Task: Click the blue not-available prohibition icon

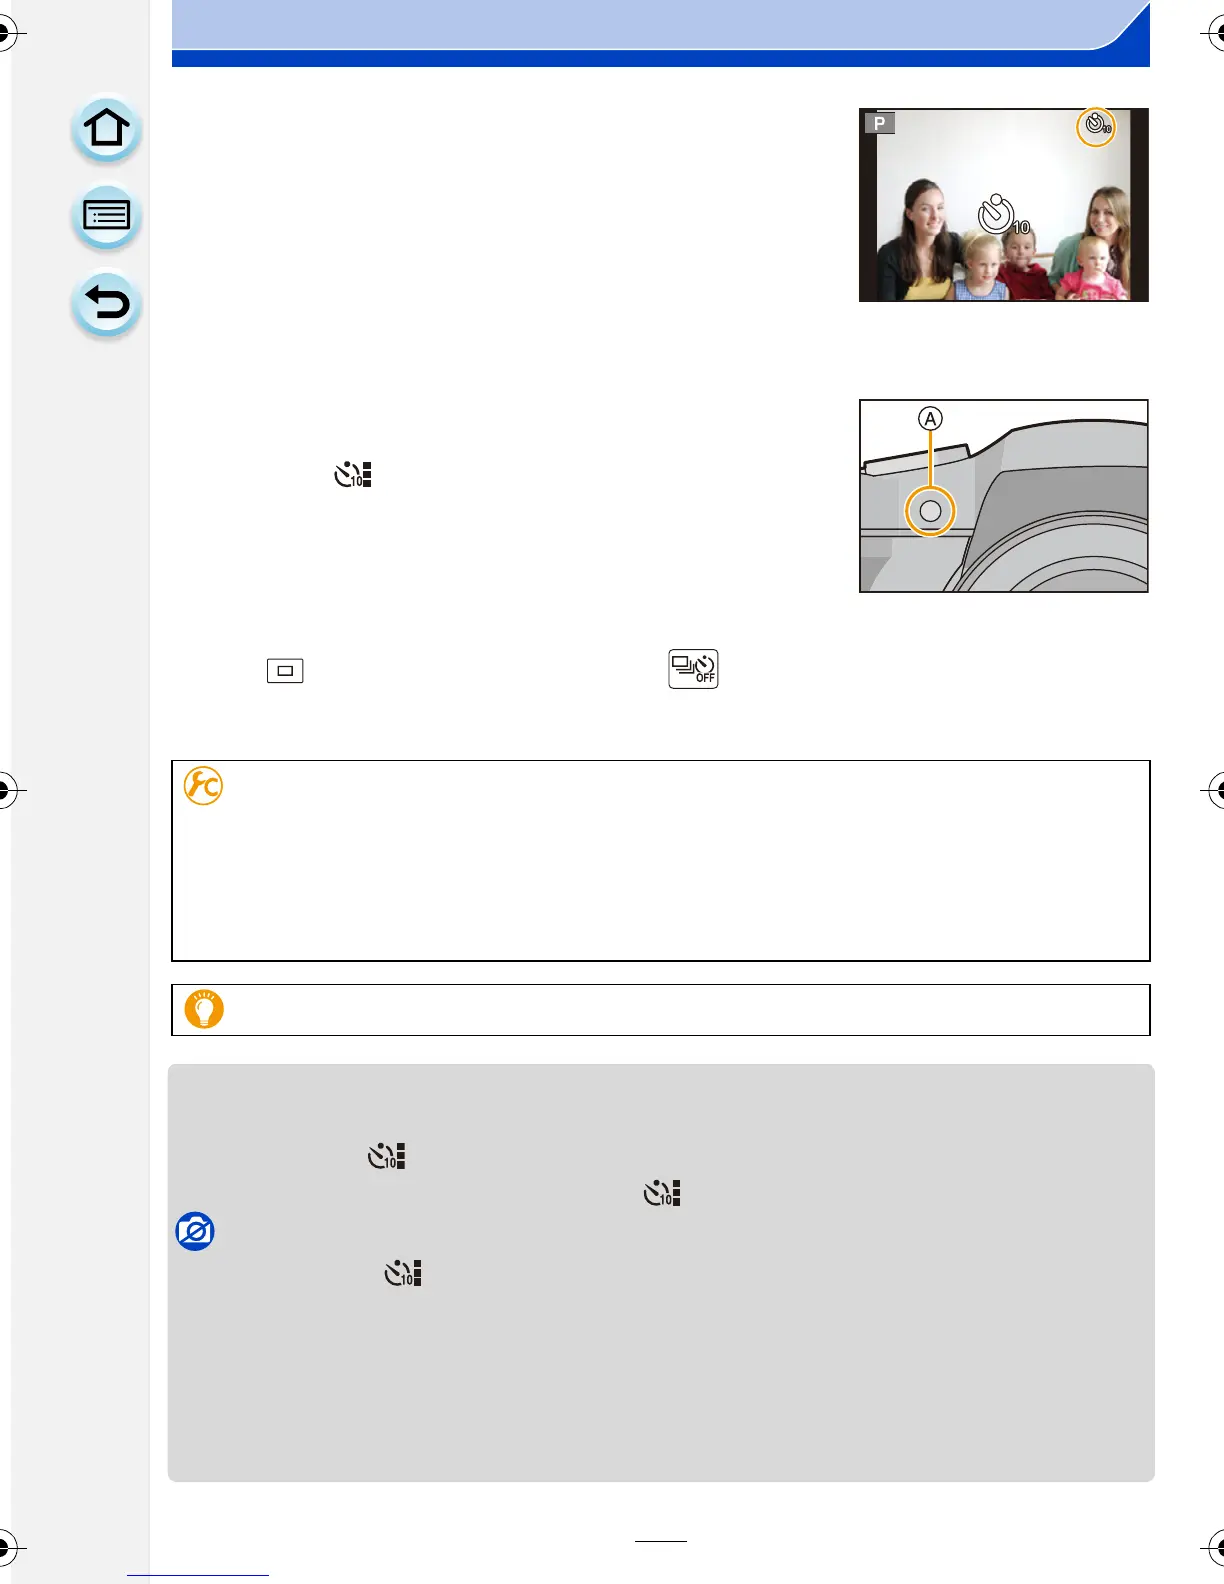Action: coord(195,1232)
